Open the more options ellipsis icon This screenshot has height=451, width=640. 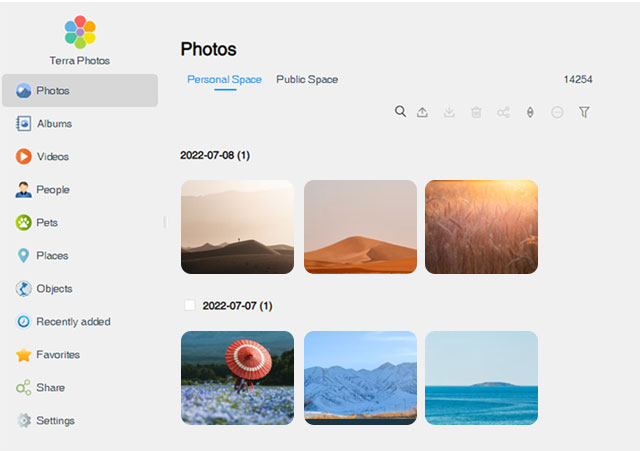pos(557,112)
